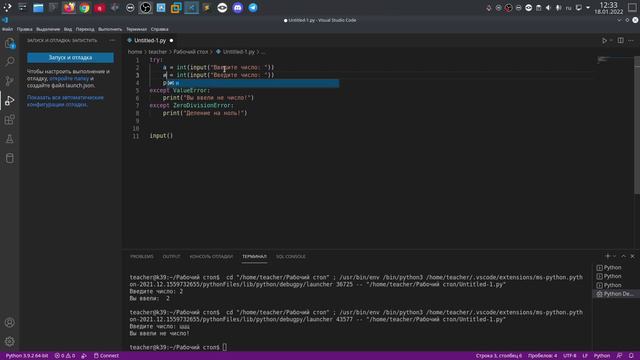Image resolution: width=640 pixels, height=360 pixels.
Task: Open the clock and date widget
Action: pyautogui.click(x=608, y=8)
